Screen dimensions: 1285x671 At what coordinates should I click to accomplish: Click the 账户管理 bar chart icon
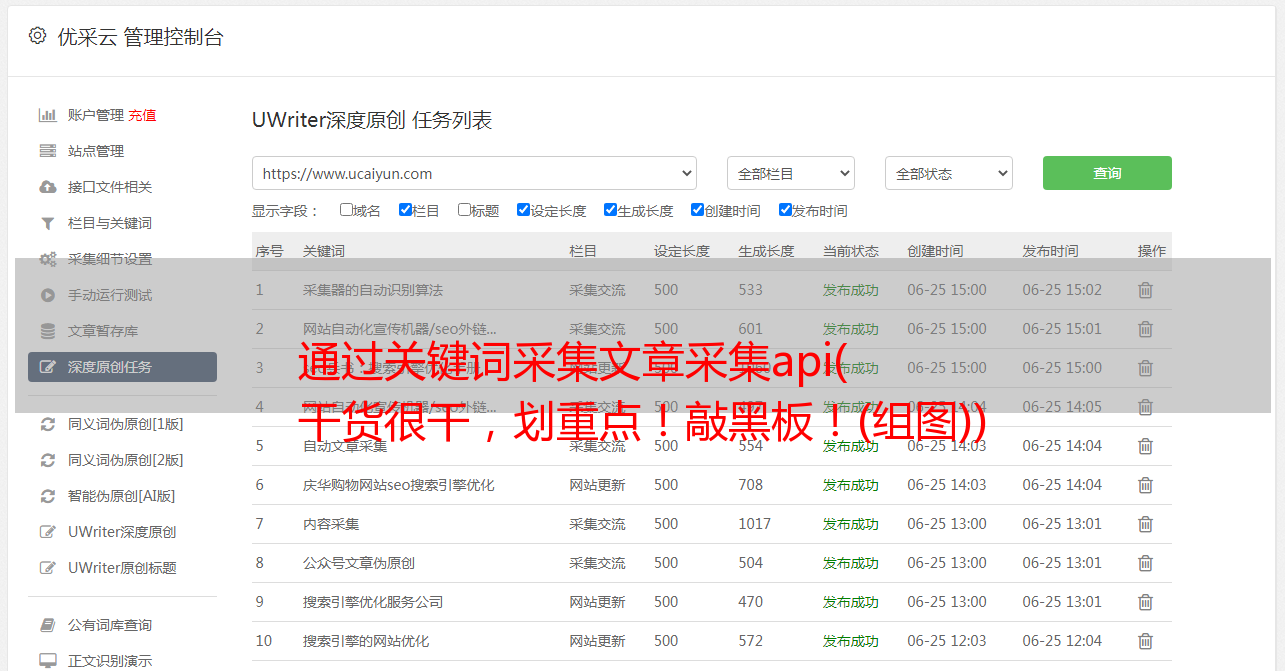(47, 115)
